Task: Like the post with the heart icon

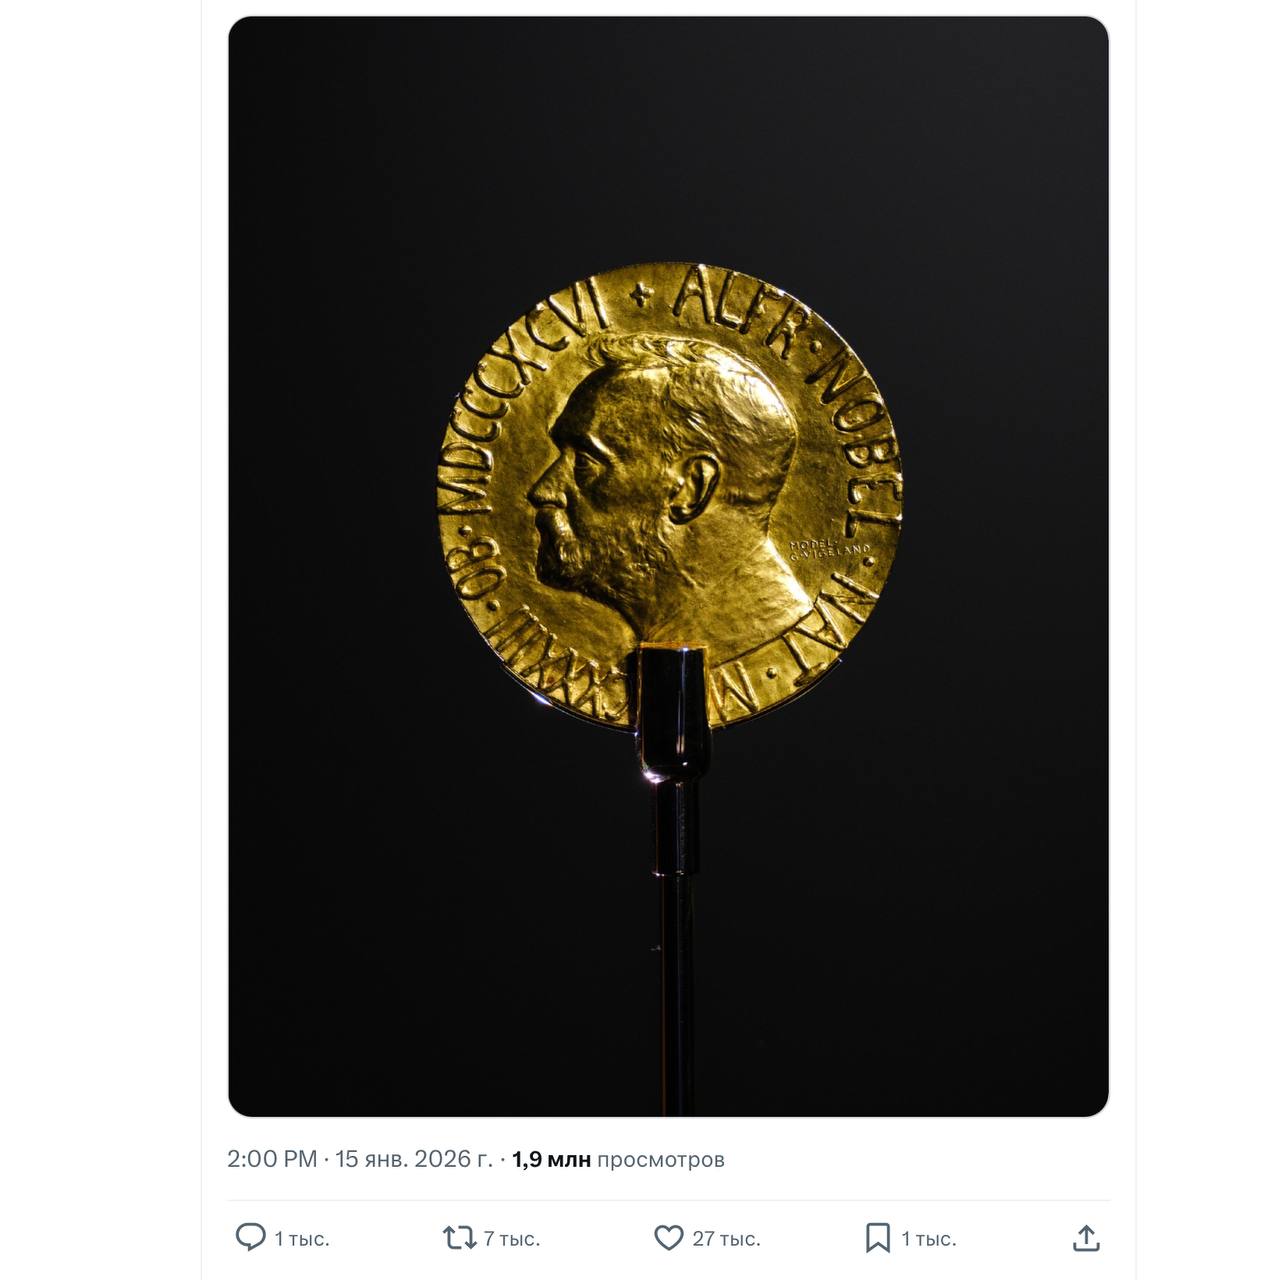Action: [x=668, y=1238]
